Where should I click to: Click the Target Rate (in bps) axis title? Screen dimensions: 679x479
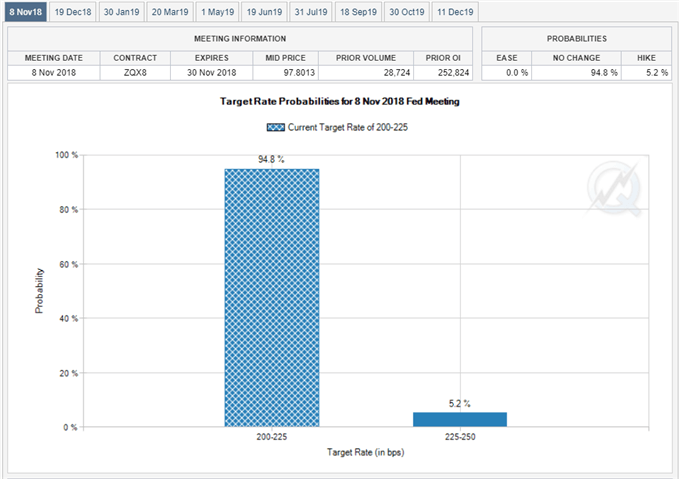(365, 452)
